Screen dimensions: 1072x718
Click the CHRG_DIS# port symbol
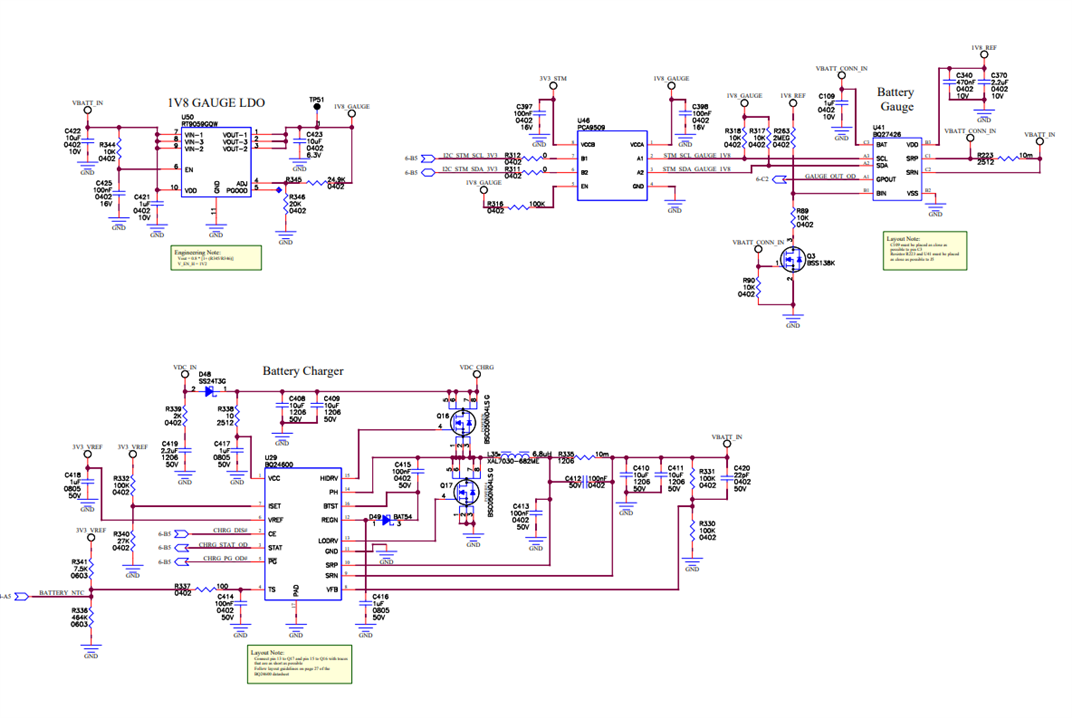(182, 533)
